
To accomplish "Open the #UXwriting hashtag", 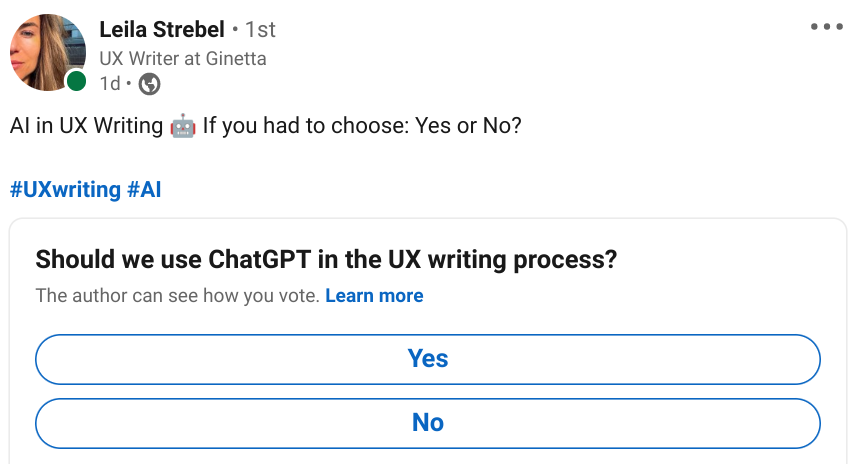I will click(65, 190).
